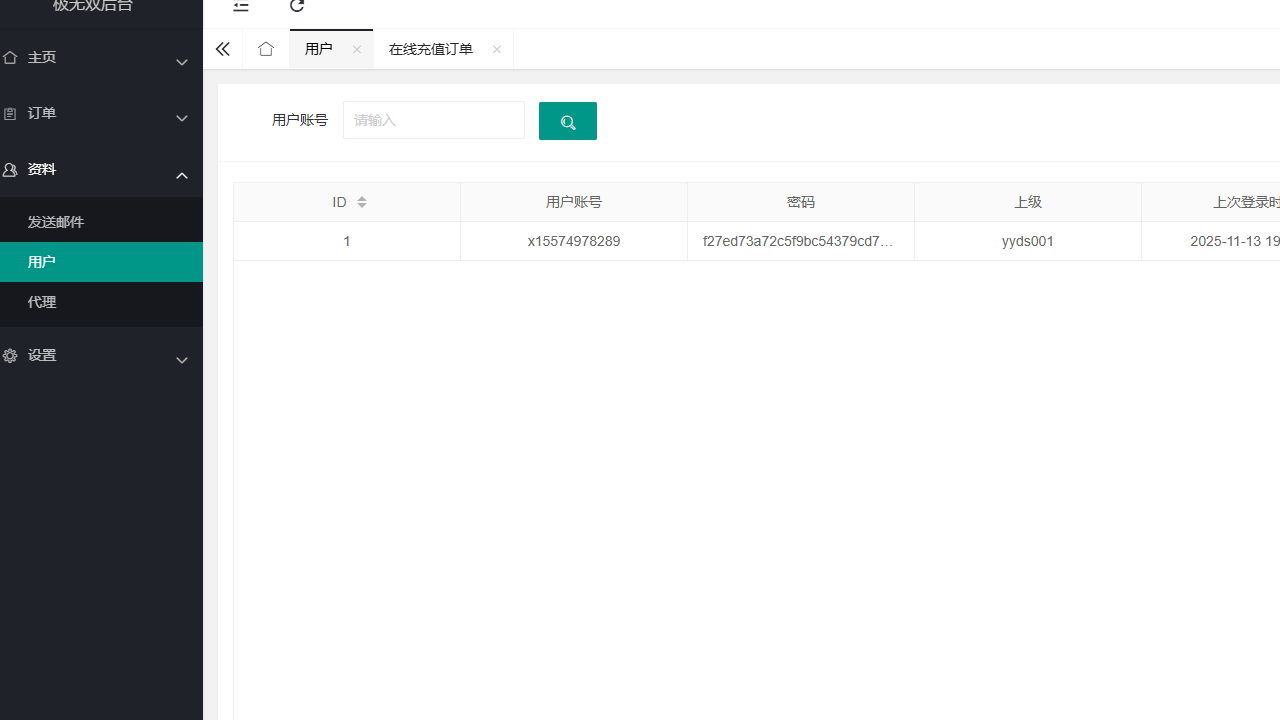Click the 用户账号 search input field
Screen dimensions: 1280x720
tap(433, 120)
